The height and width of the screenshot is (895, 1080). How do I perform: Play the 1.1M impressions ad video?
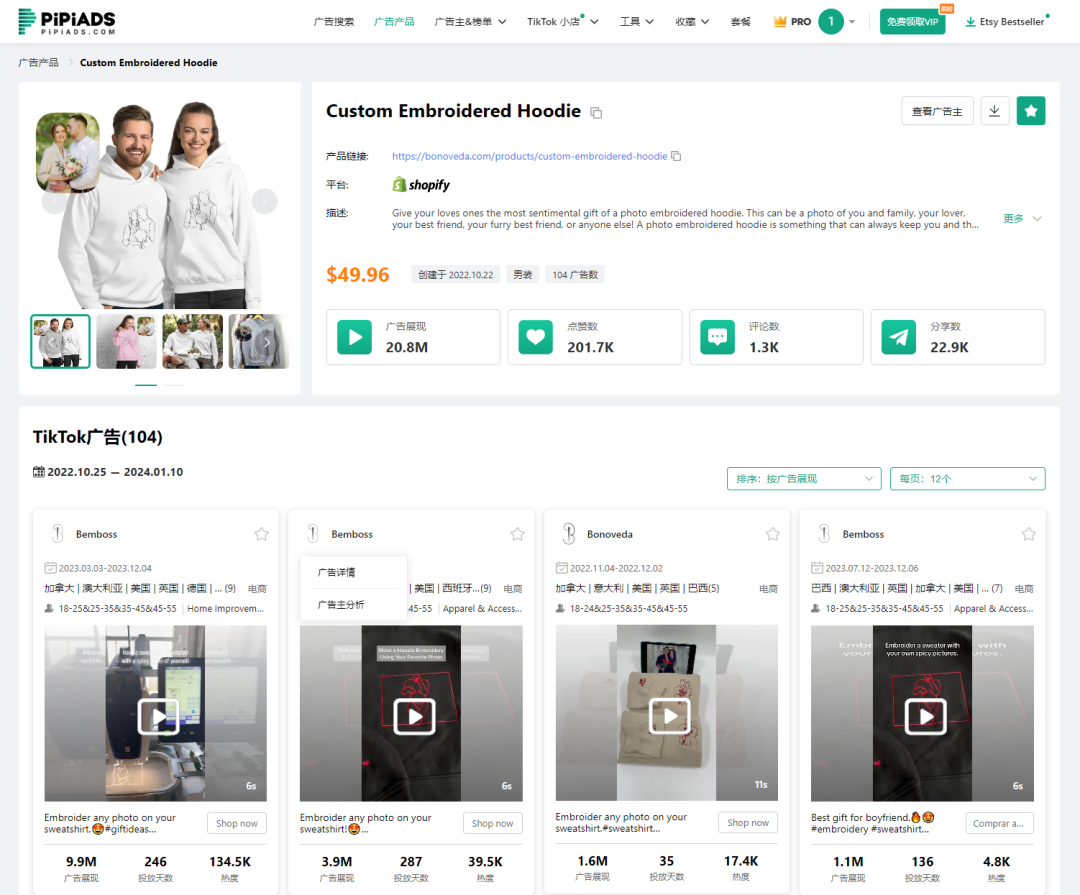tap(925, 717)
